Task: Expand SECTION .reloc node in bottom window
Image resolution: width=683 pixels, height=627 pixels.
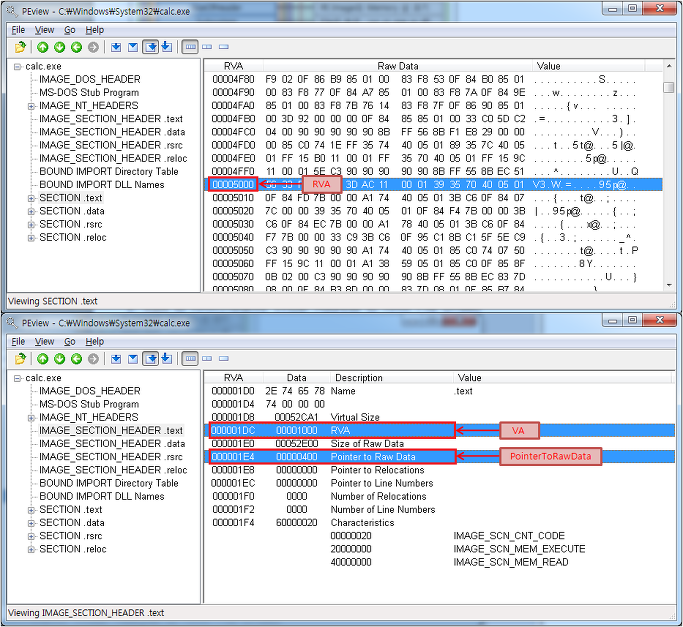Action: click(x=31, y=549)
